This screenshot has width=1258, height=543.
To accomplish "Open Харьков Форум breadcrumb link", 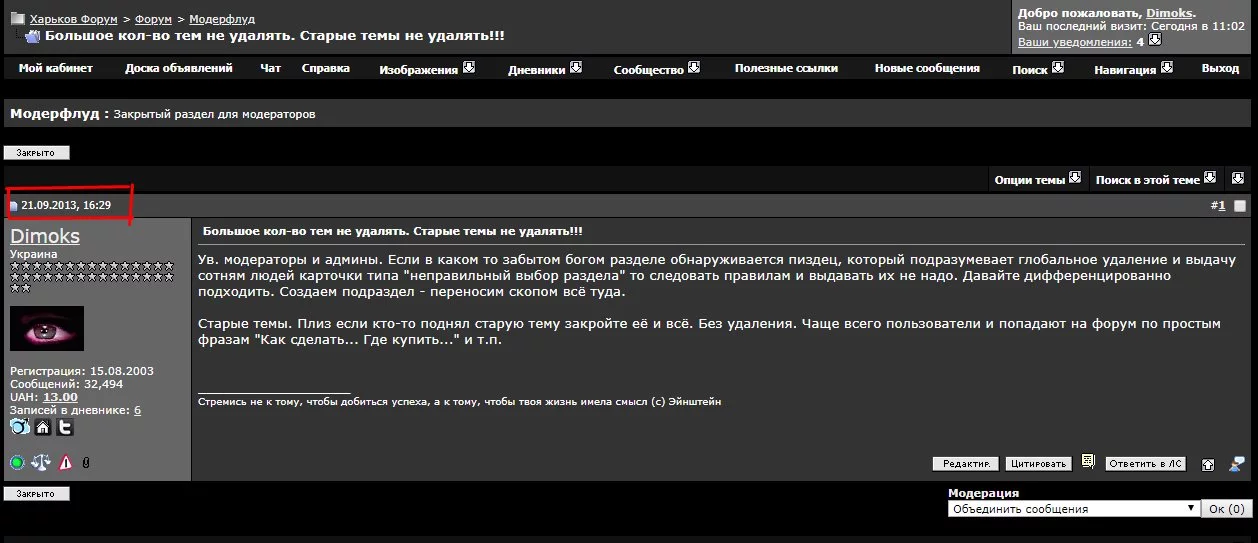I will click(x=73, y=19).
